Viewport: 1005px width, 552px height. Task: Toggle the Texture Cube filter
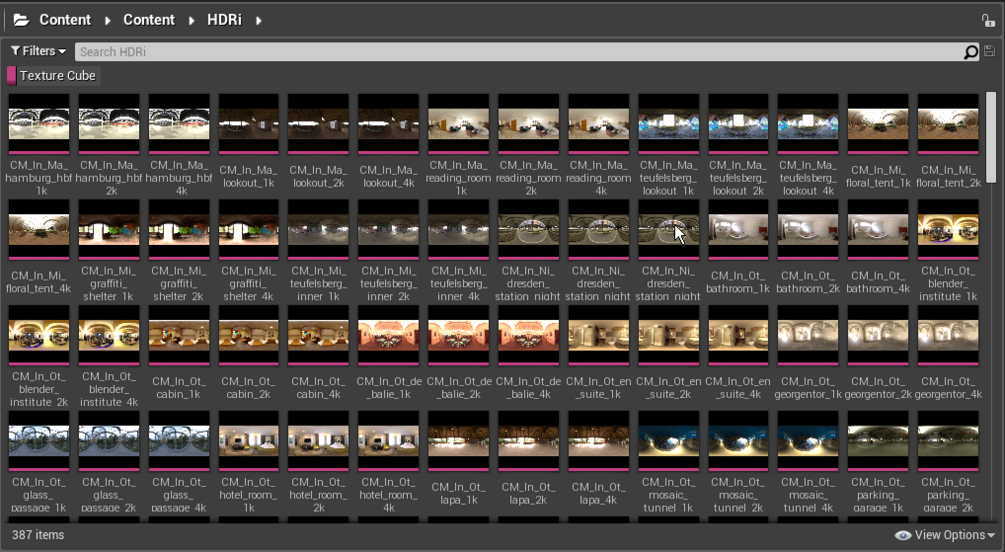[53, 76]
